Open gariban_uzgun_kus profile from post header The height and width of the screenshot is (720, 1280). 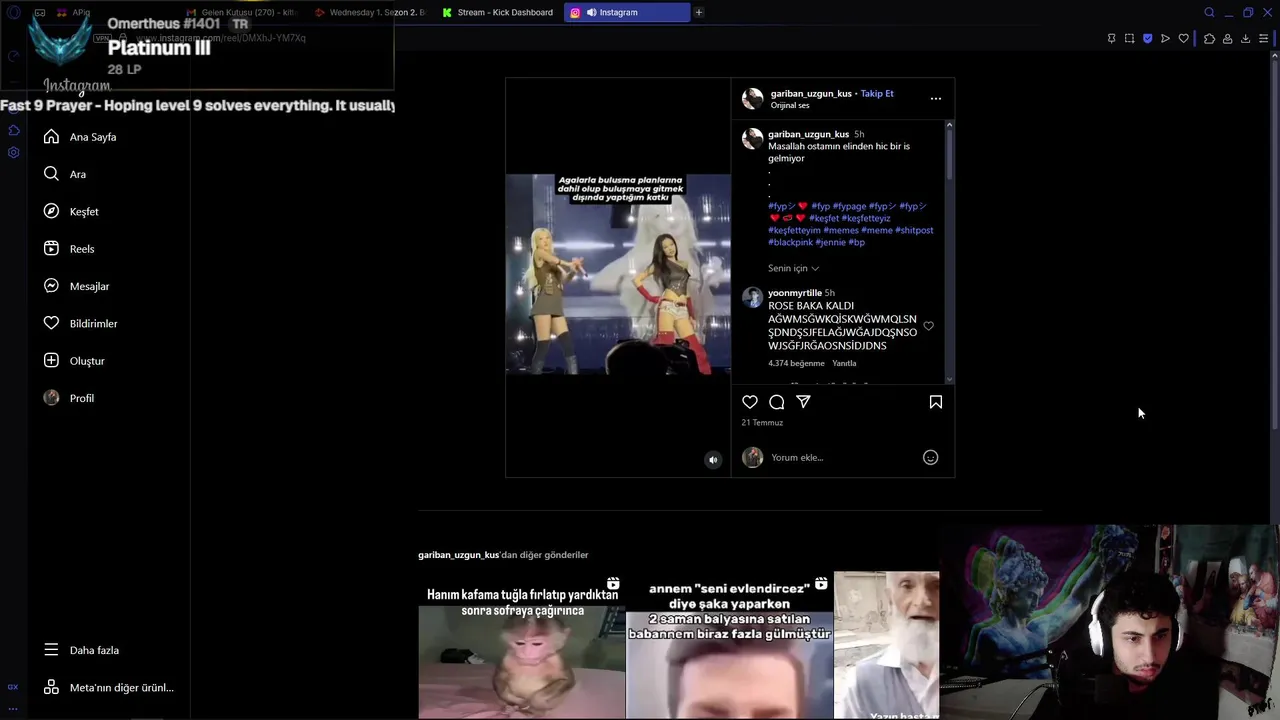coord(811,93)
